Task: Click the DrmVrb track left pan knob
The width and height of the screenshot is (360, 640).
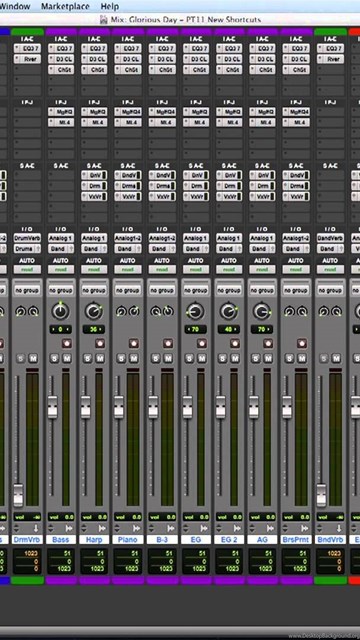Action: click(20, 312)
